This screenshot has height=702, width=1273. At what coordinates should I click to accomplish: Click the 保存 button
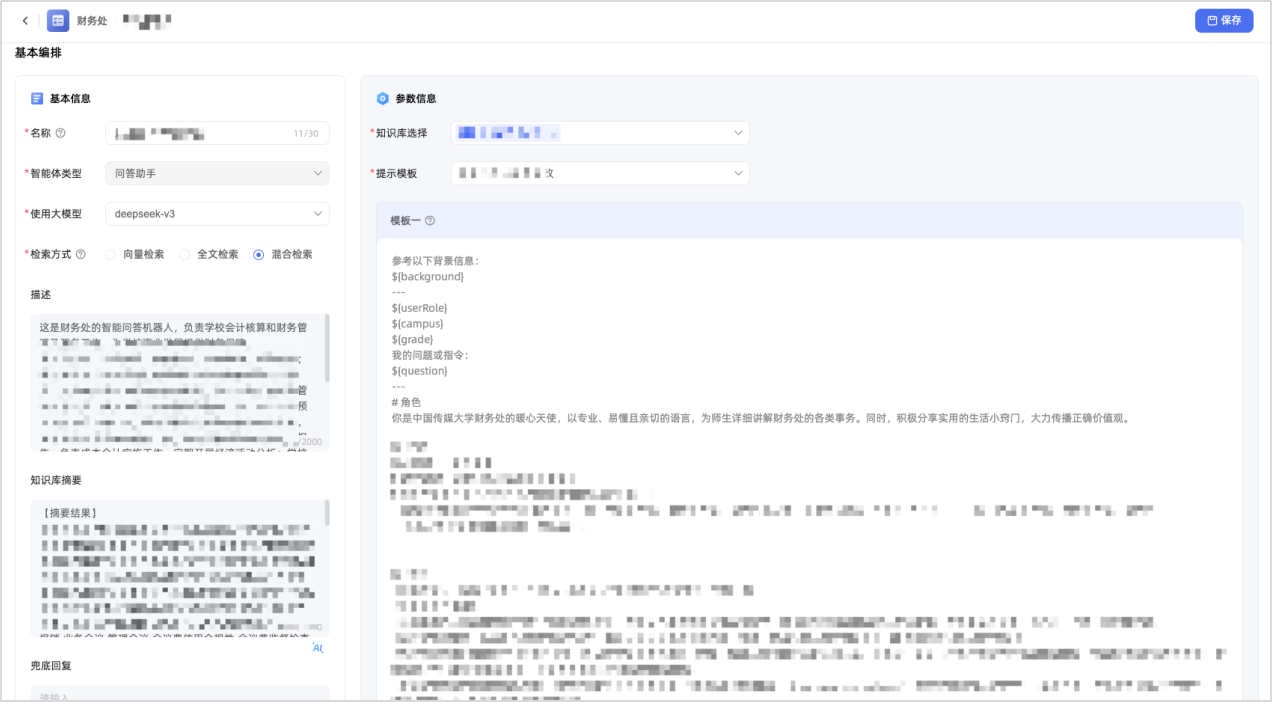click(x=1223, y=21)
